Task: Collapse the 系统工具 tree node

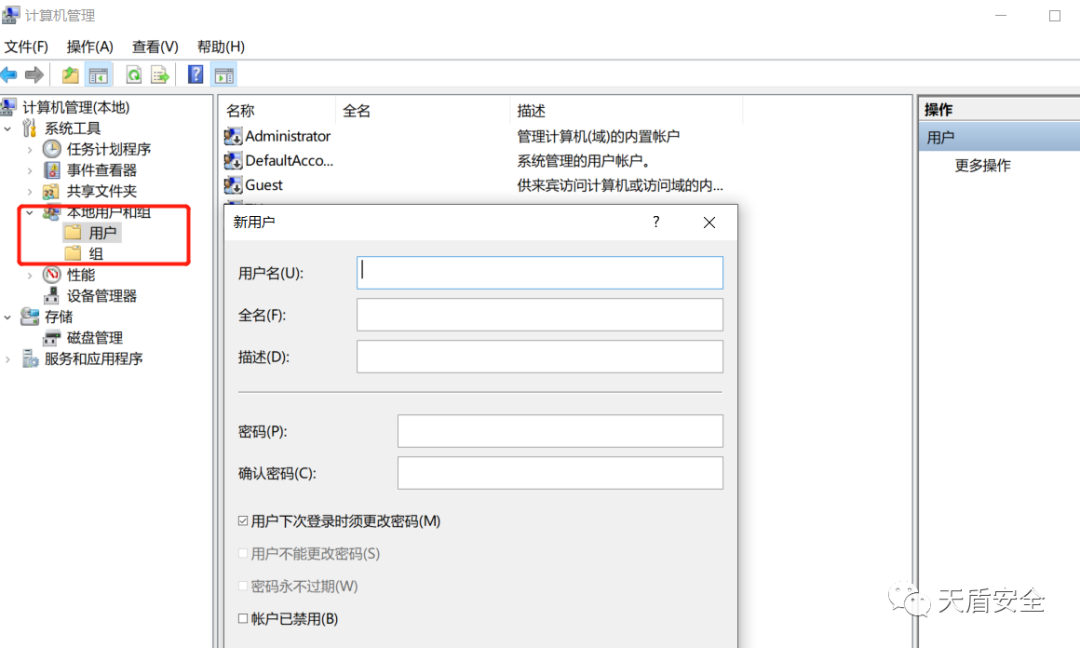Action: click(x=8, y=129)
